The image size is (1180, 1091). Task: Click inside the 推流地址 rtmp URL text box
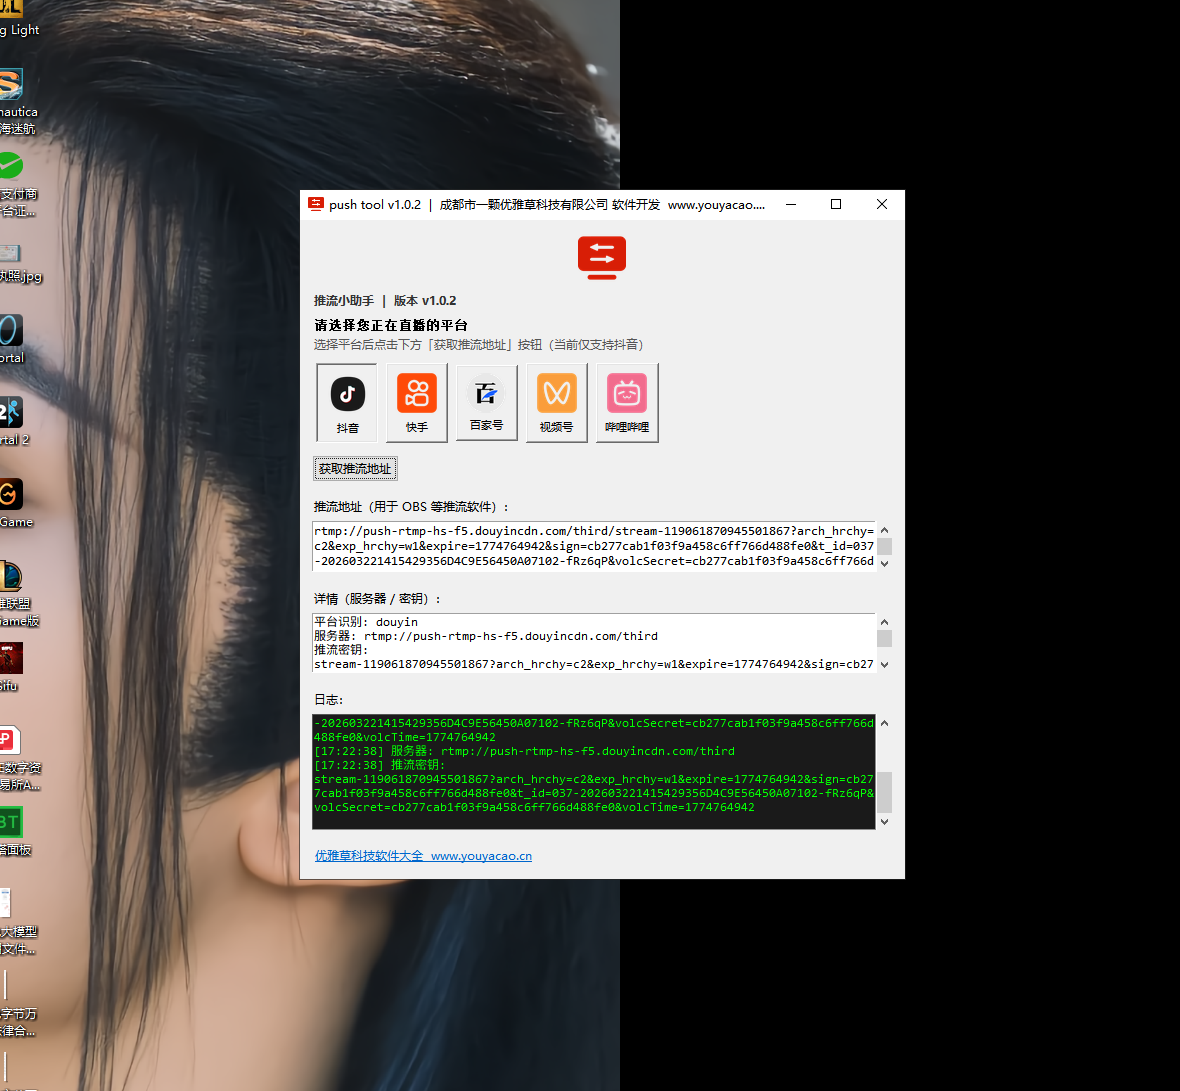(x=594, y=546)
